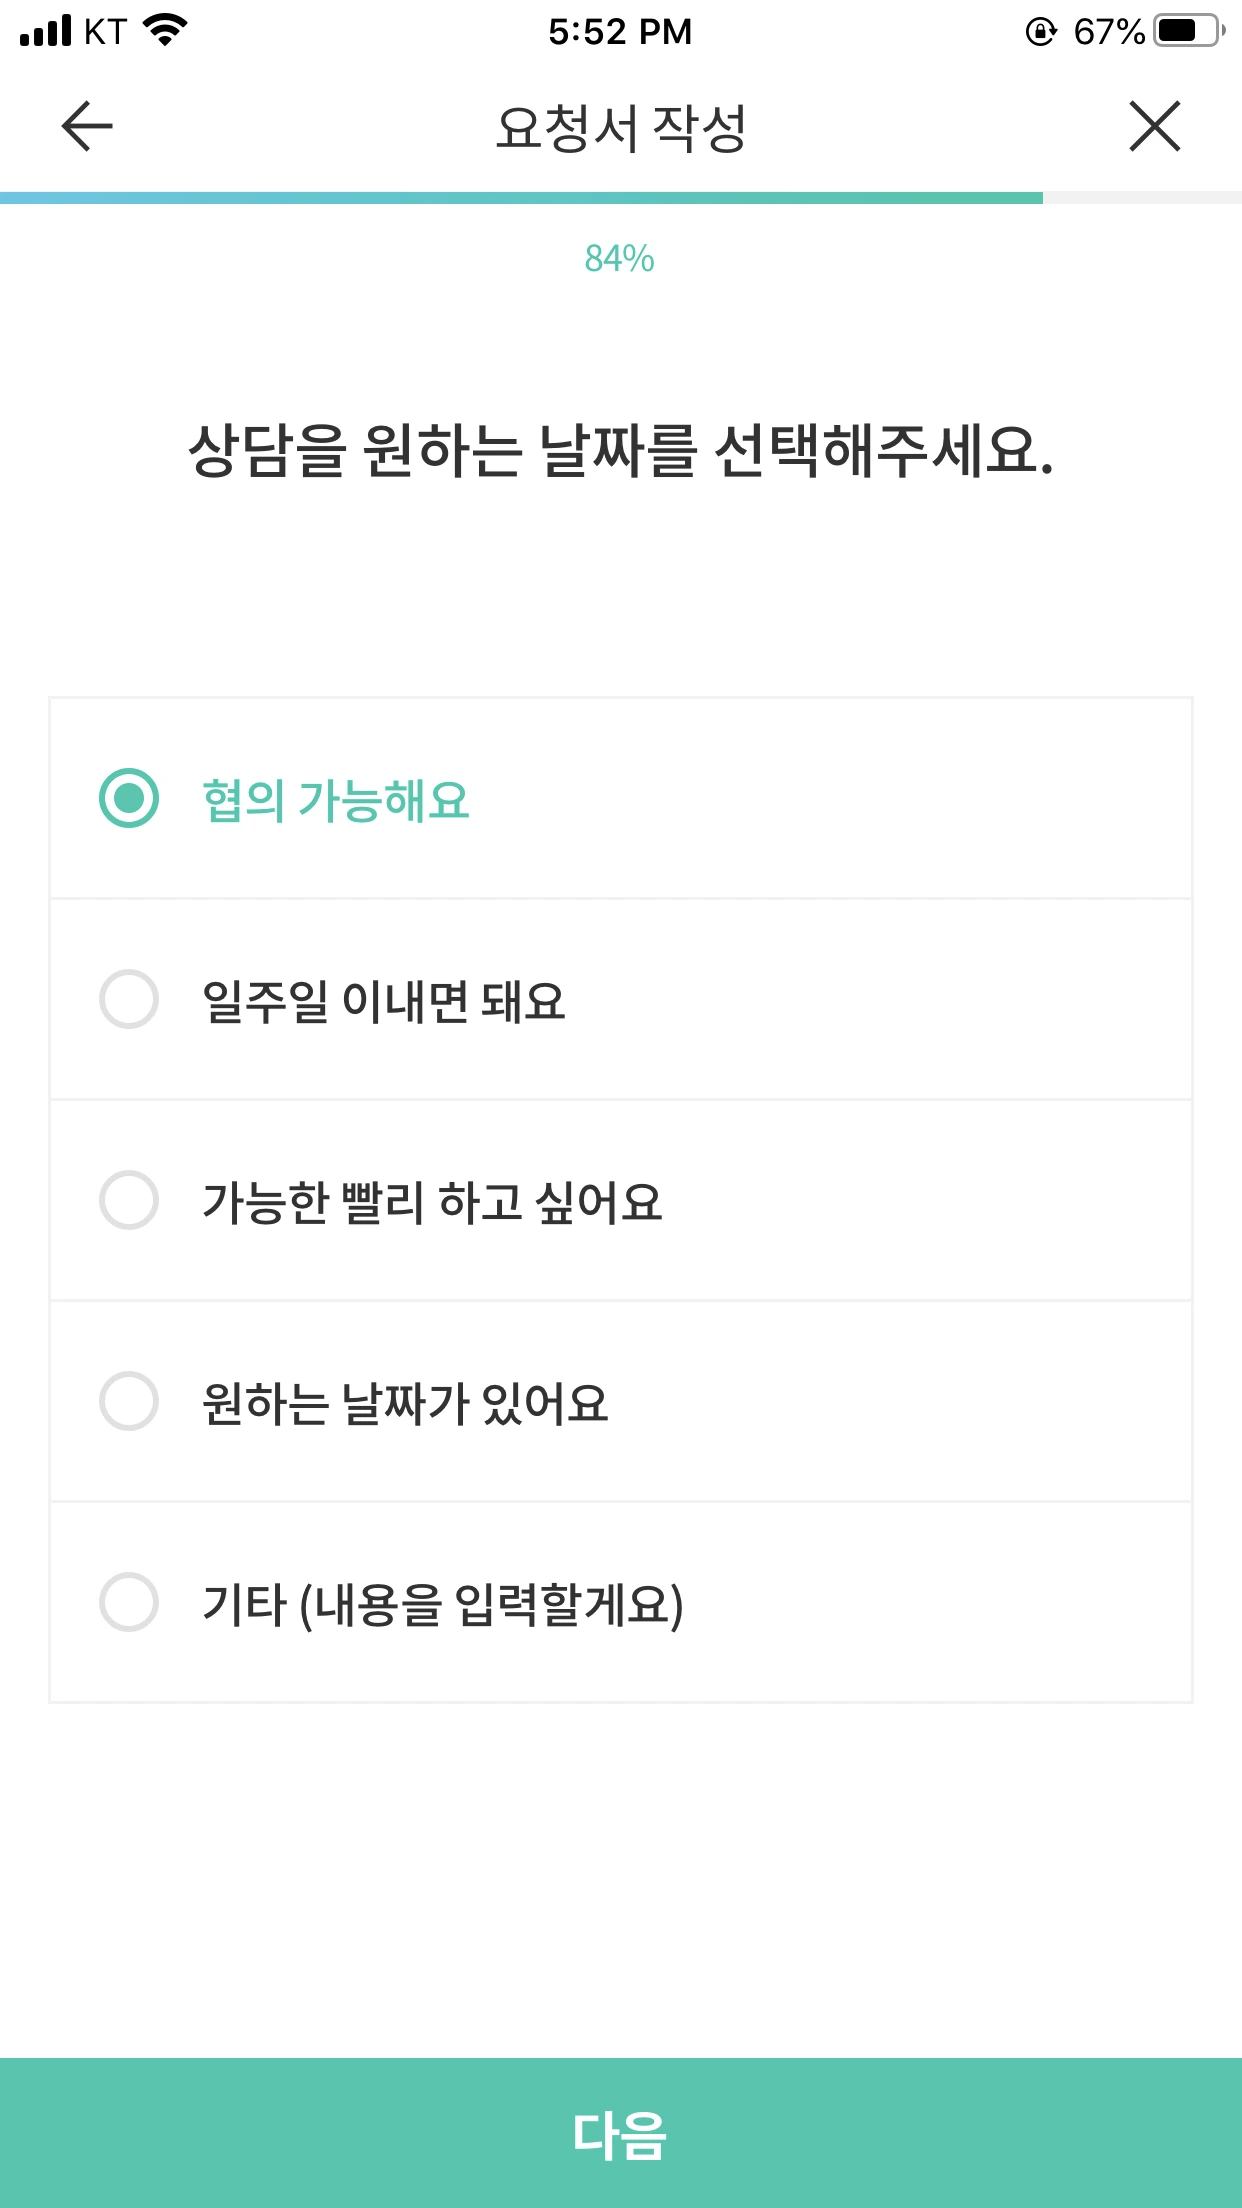
Task: Tap the '기타 (내용을 입력할게요)' option text
Action: (443, 1604)
